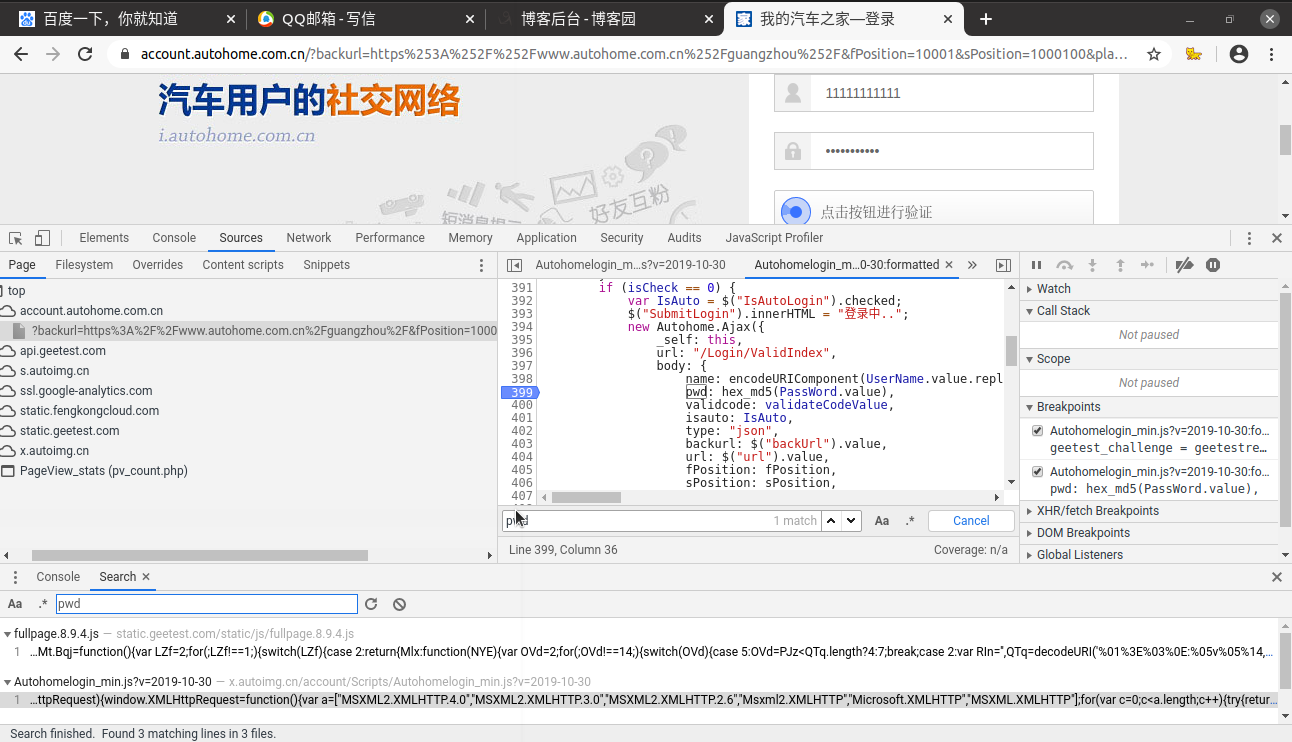Open more options in Sources navigator
1292x742 pixels.
pyautogui.click(x=482, y=265)
